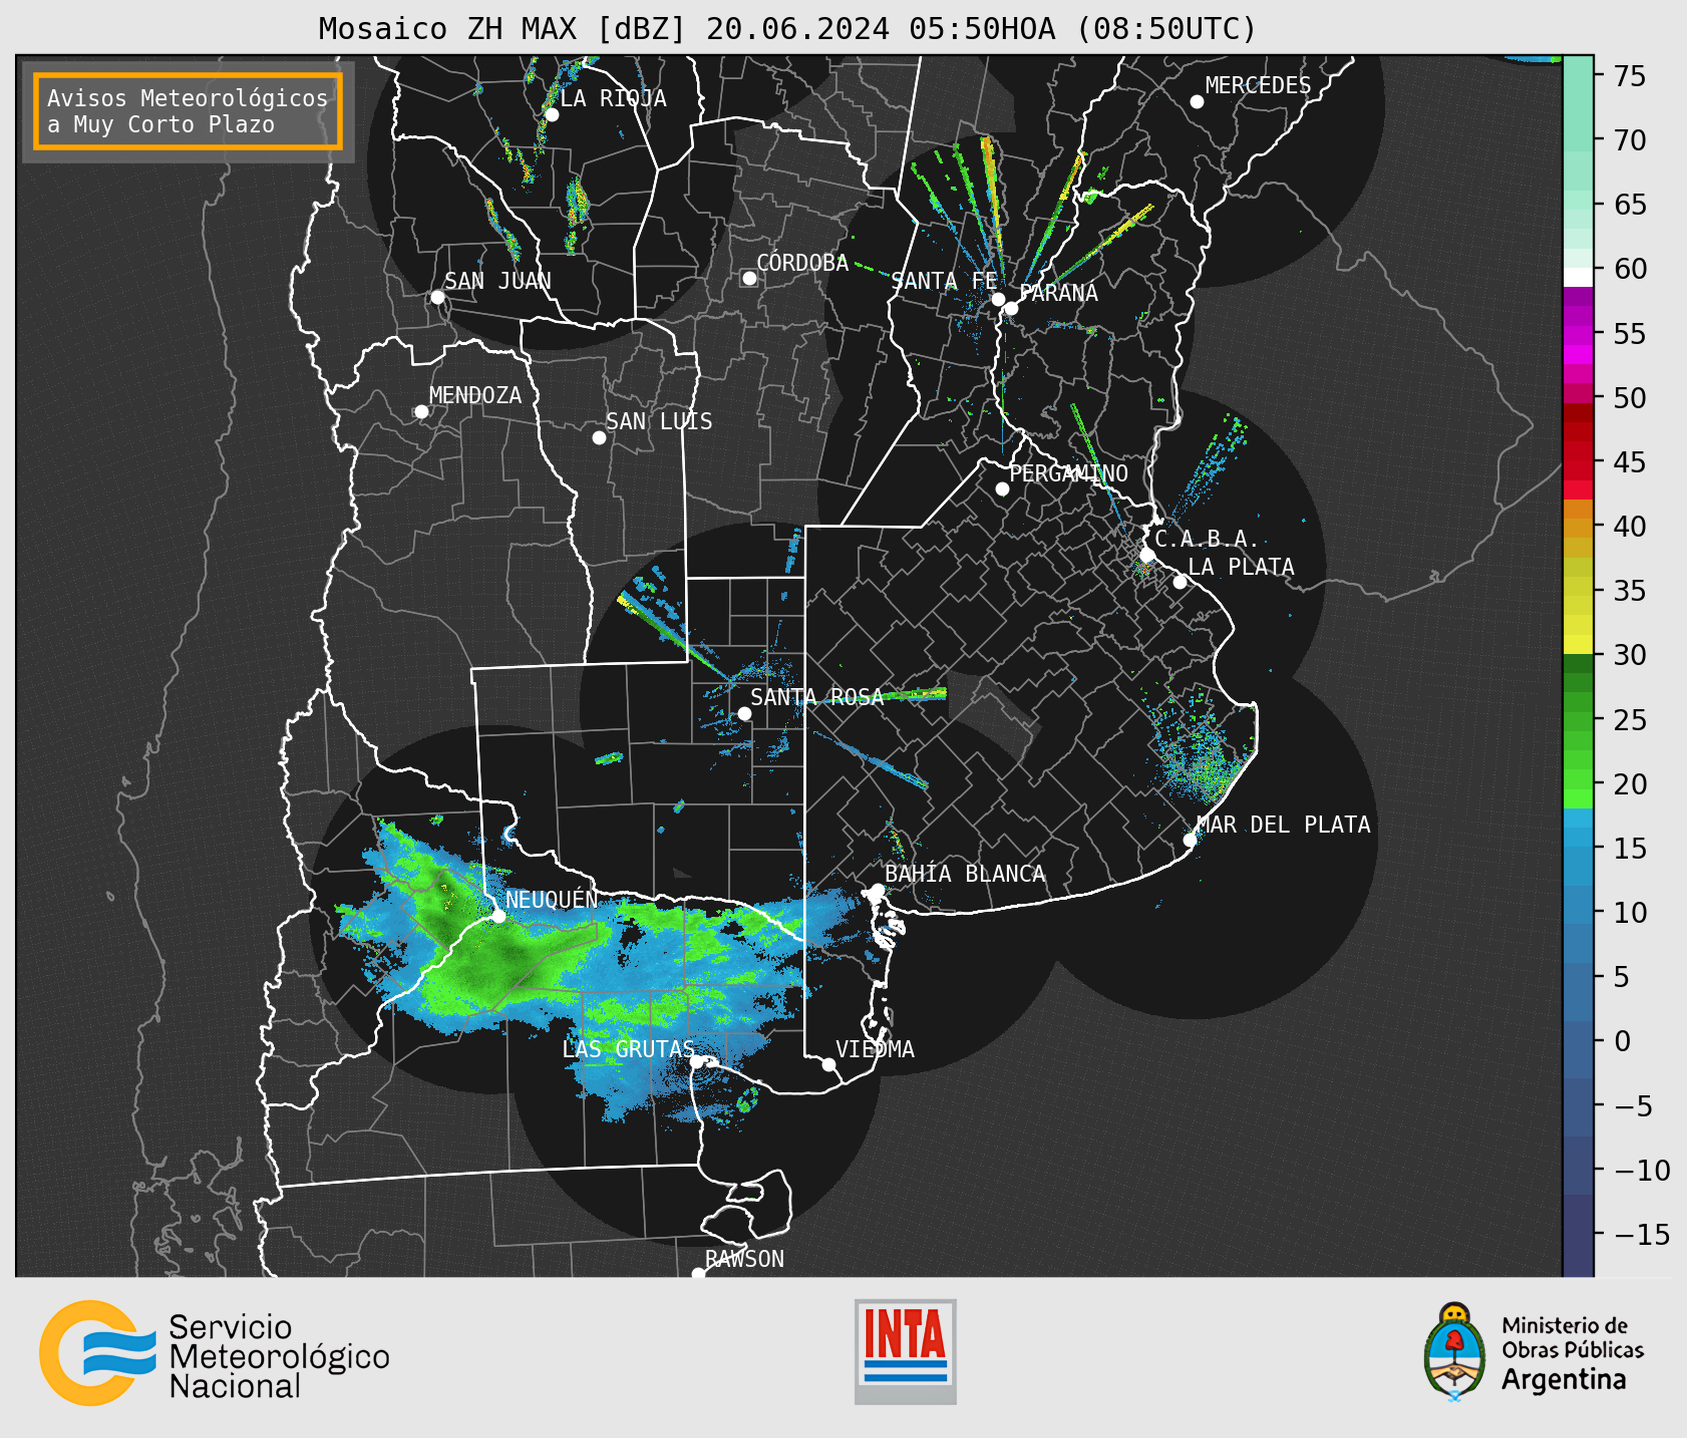Click the Ministerio de Obras Públicas crest

[x=1455, y=1352]
